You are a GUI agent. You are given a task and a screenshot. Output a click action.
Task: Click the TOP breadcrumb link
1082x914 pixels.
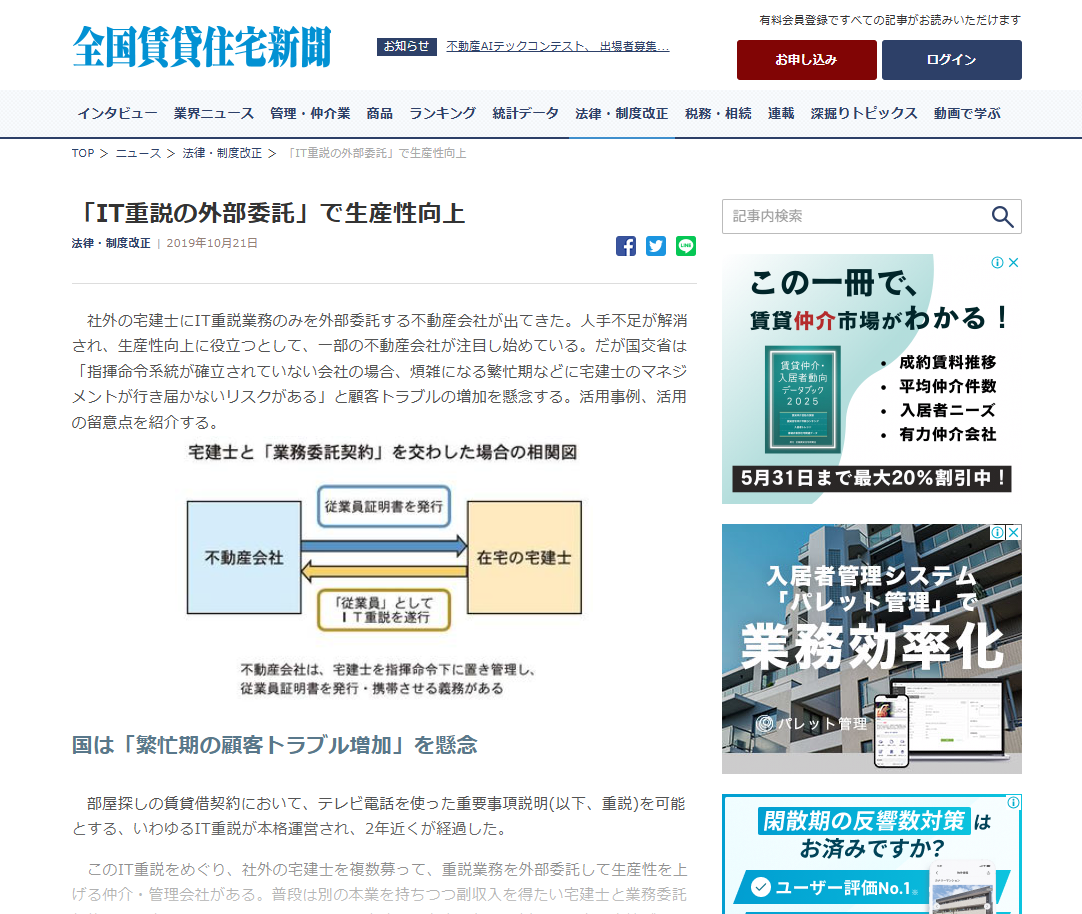pyautogui.click(x=82, y=153)
